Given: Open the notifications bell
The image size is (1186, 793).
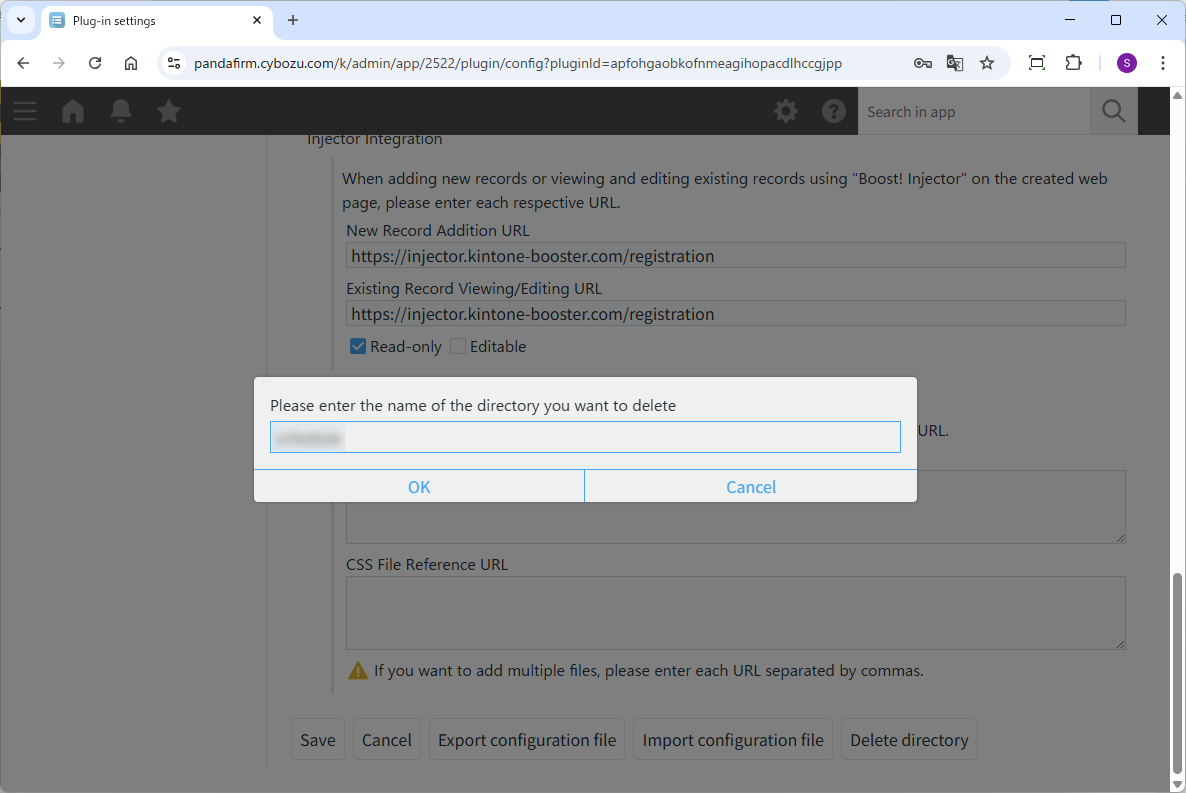Looking at the screenshot, I should pyautogui.click(x=121, y=111).
